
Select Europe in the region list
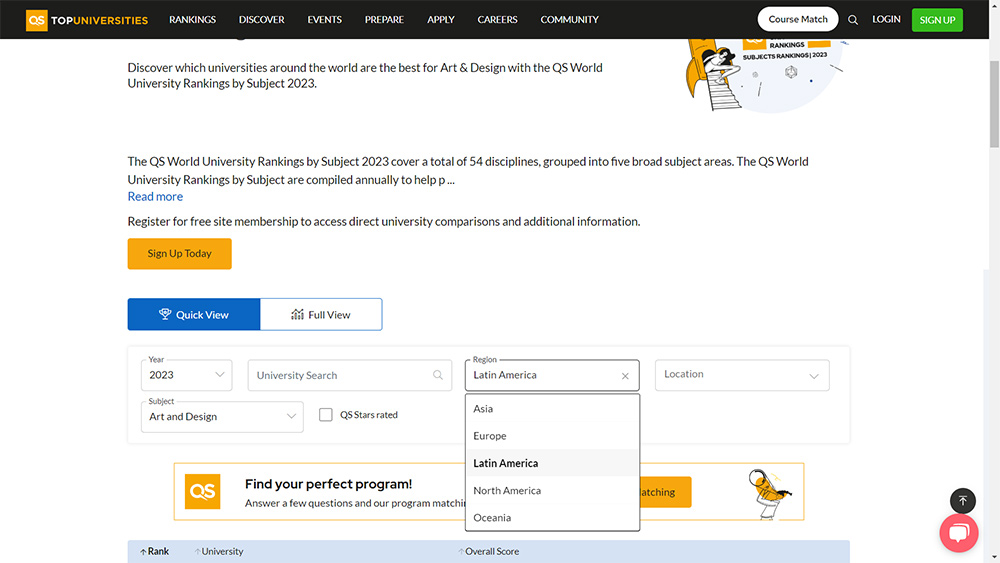(552, 436)
